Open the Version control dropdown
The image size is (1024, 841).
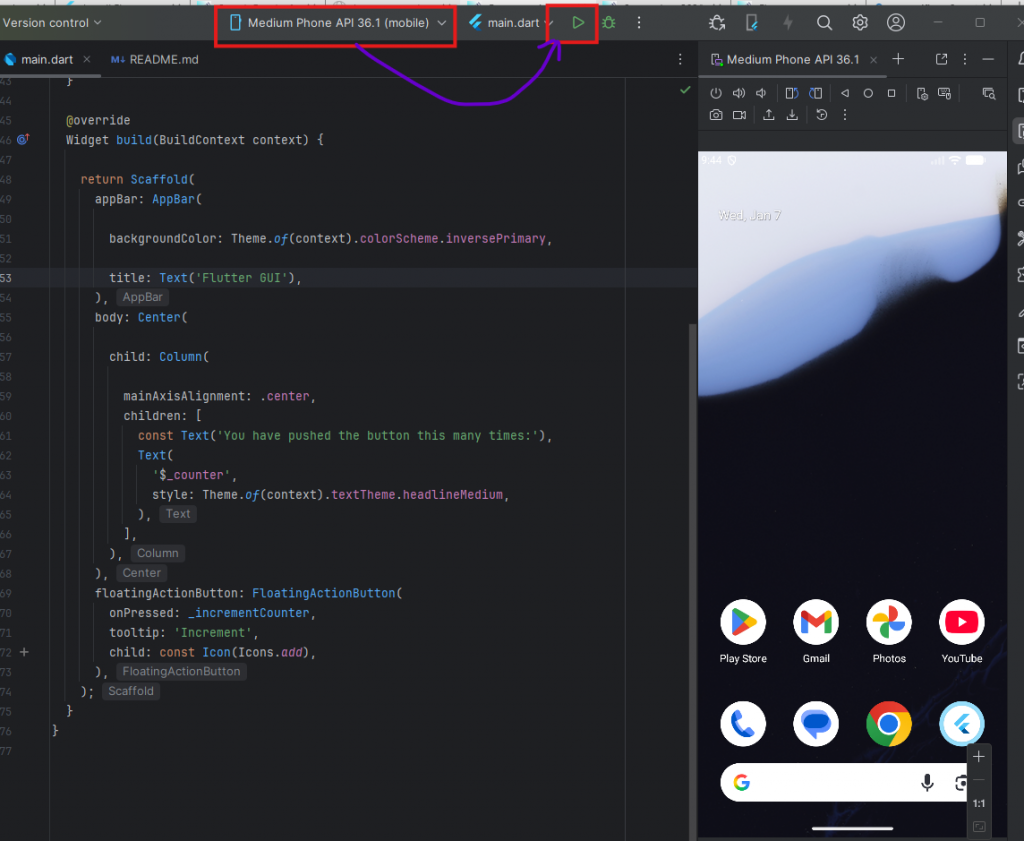coord(52,22)
